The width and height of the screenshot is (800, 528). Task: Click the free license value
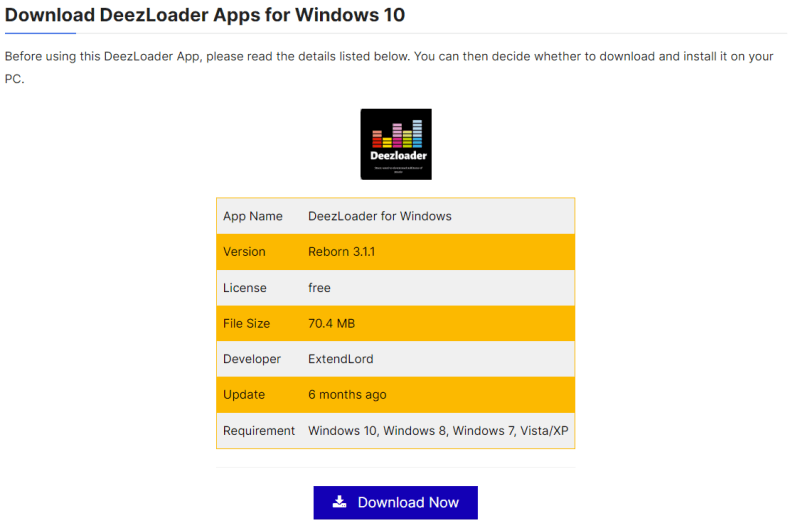pyautogui.click(x=319, y=288)
